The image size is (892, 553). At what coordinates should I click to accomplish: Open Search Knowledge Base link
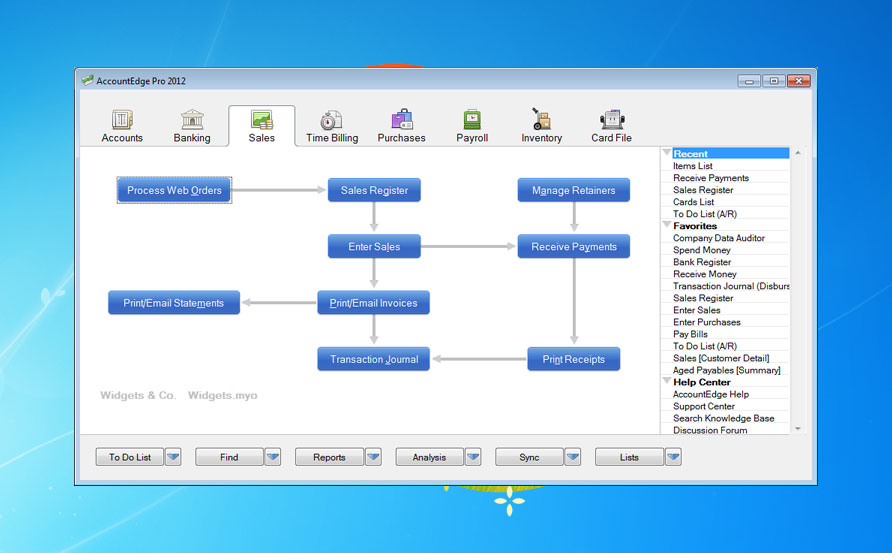(724, 418)
